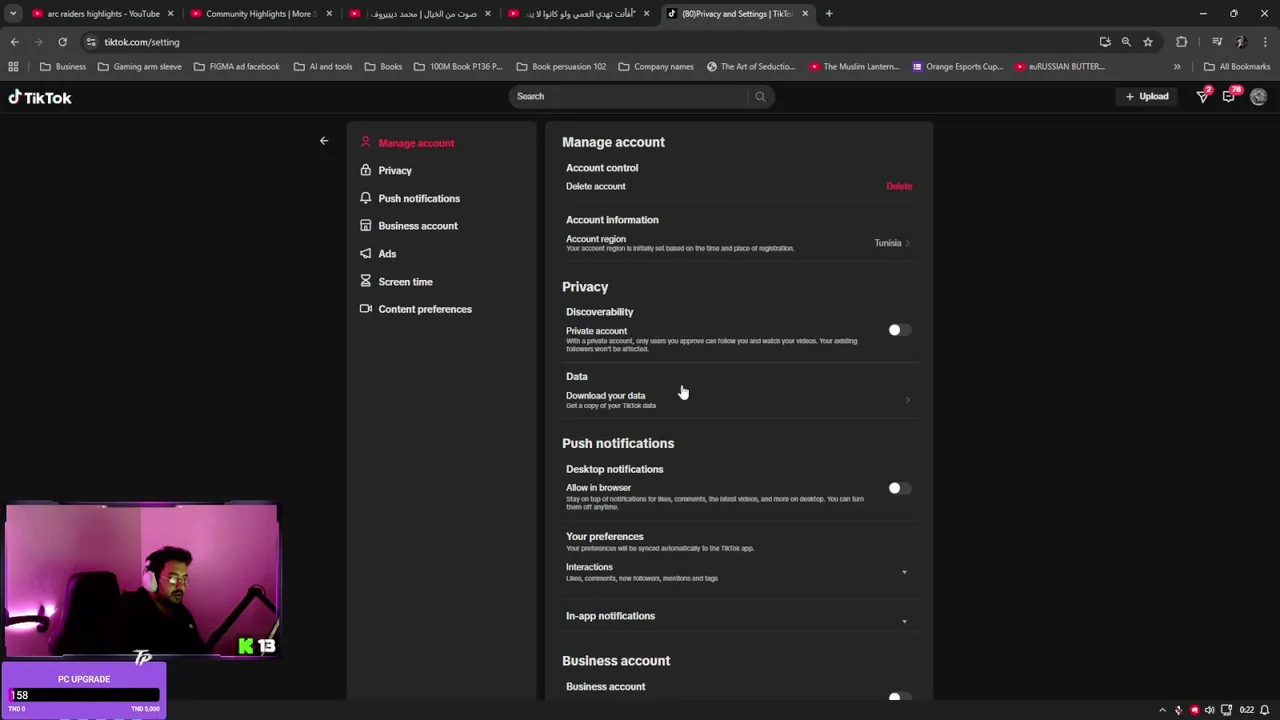Click the webcam overlay thumbnail
Screen dimensions: 1280x720
tap(141, 580)
